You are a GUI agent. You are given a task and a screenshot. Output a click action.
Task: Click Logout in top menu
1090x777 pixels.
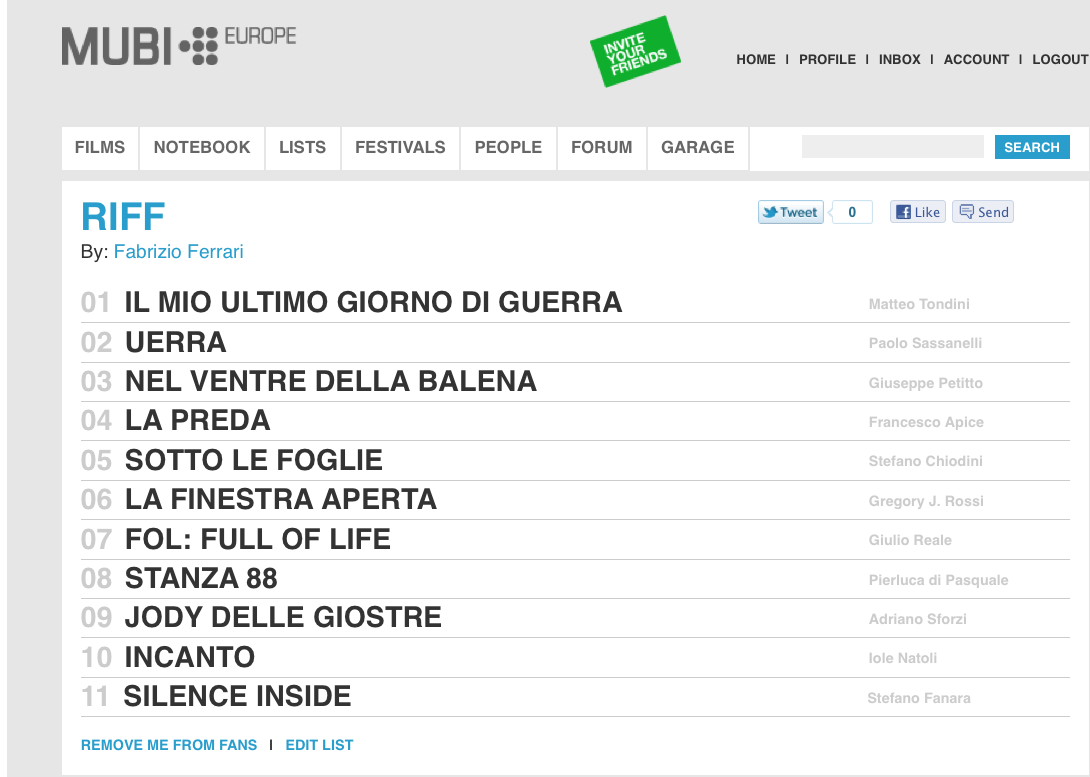coord(1060,60)
